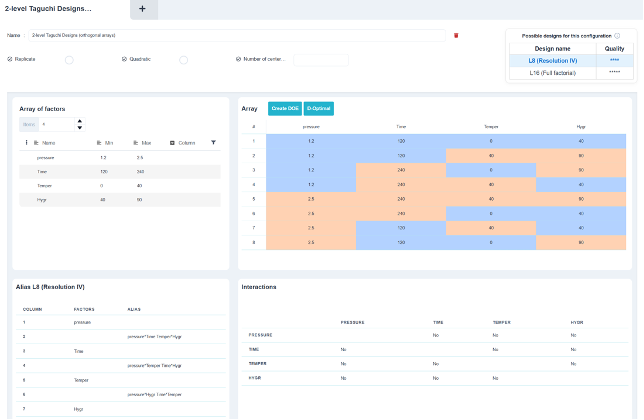The height and width of the screenshot is (420, 644).
Task: Click the D-Optimal button
Action: click(x=319, y=108)
